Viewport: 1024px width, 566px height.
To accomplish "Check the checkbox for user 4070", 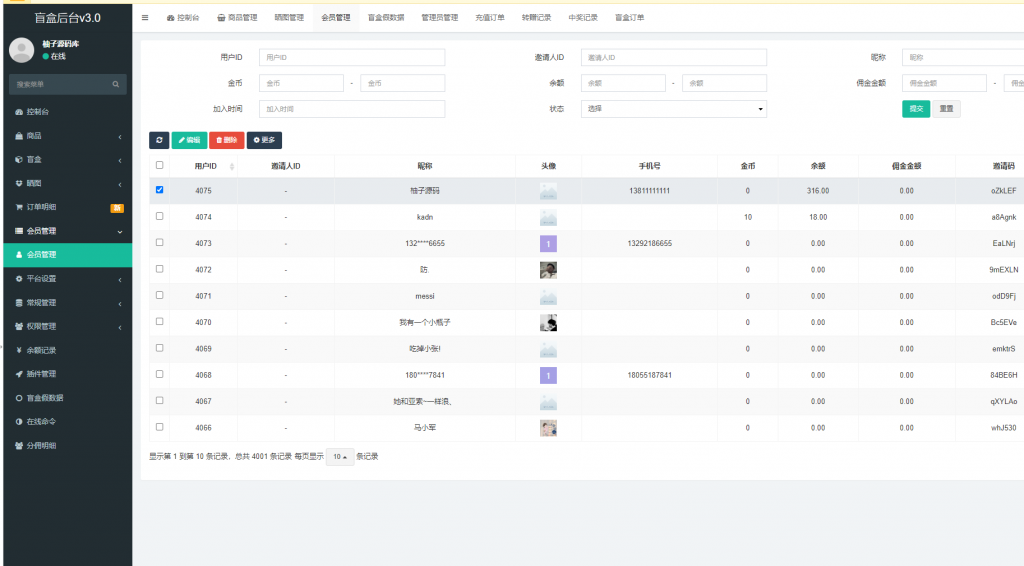I will [159, 321].
